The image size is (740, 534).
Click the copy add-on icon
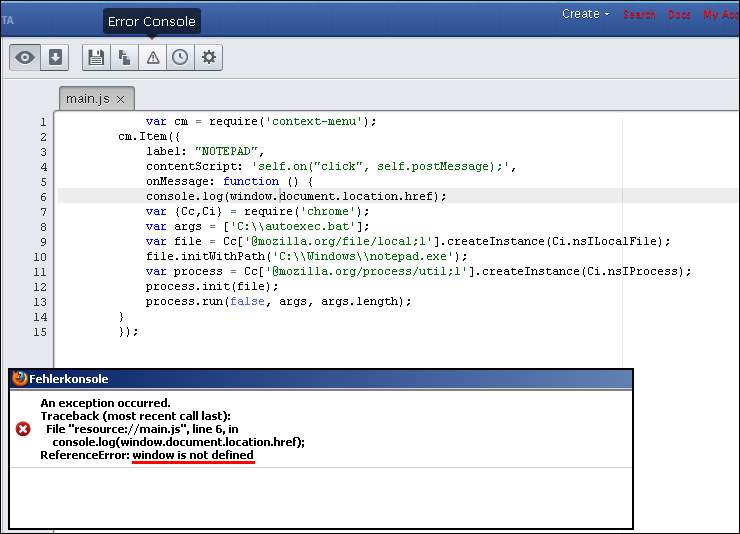(x=124, y=58)
